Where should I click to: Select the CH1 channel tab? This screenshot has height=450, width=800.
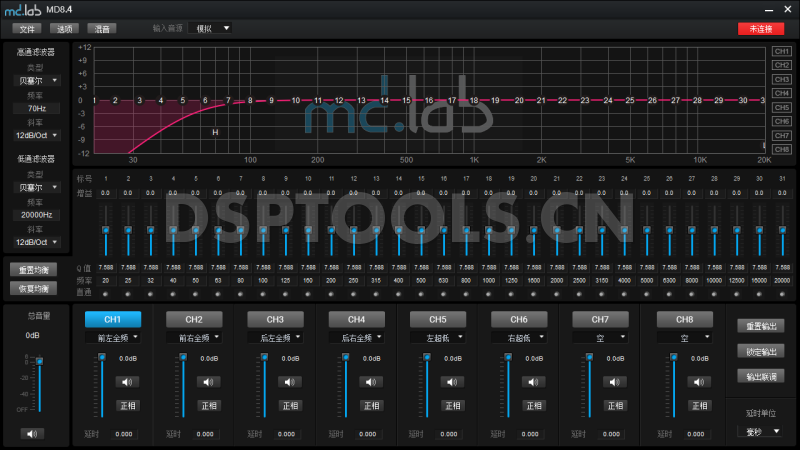[113, 319]
